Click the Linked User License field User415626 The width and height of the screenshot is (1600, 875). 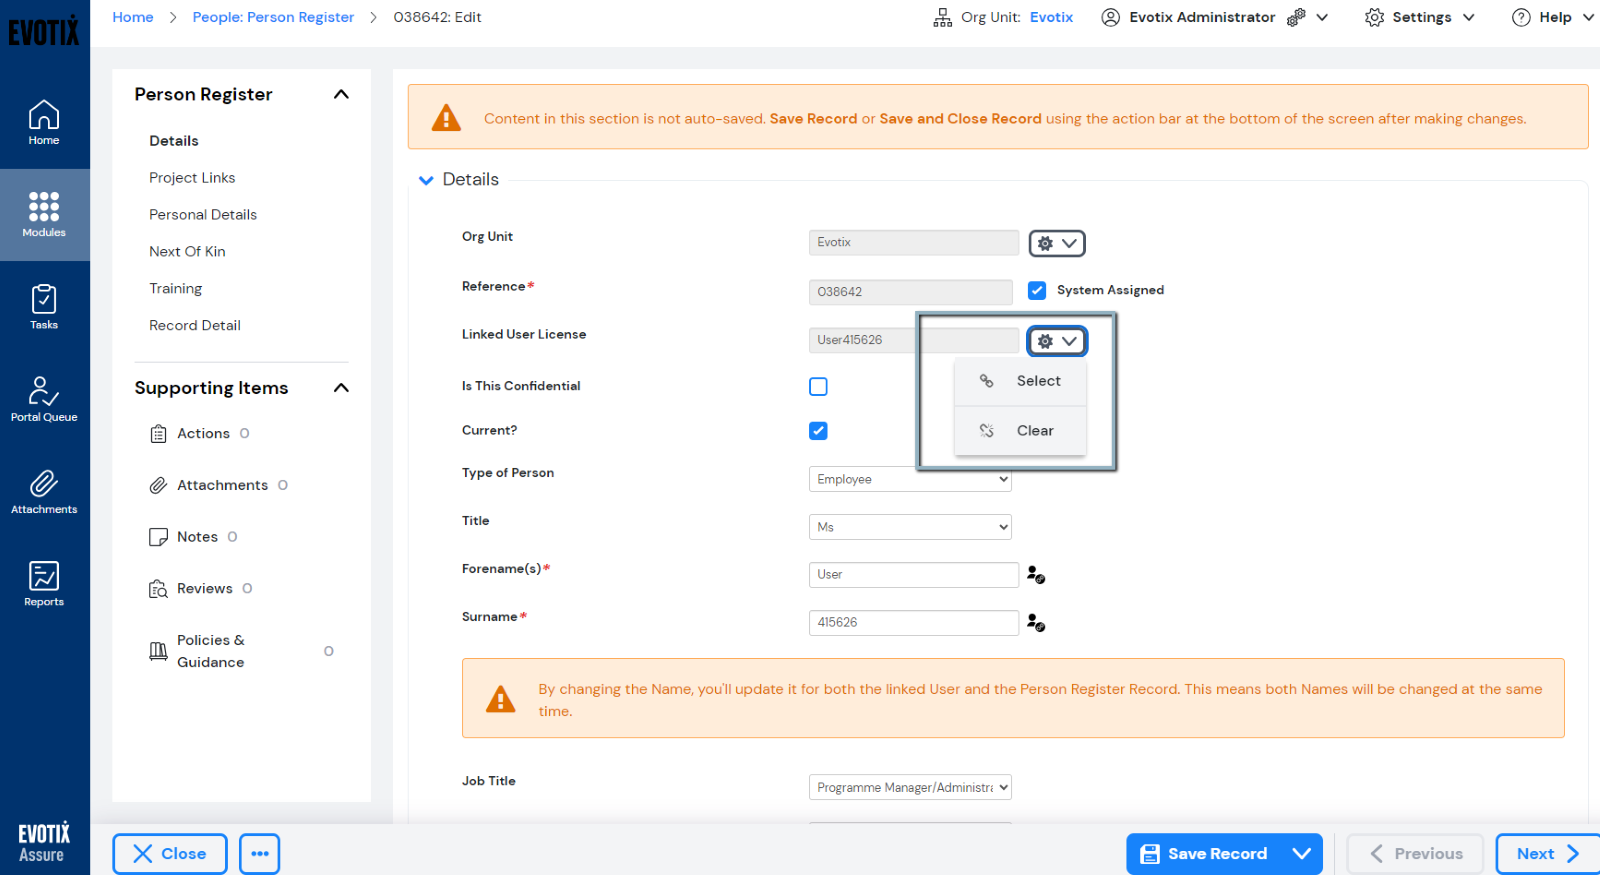[913, 340]
